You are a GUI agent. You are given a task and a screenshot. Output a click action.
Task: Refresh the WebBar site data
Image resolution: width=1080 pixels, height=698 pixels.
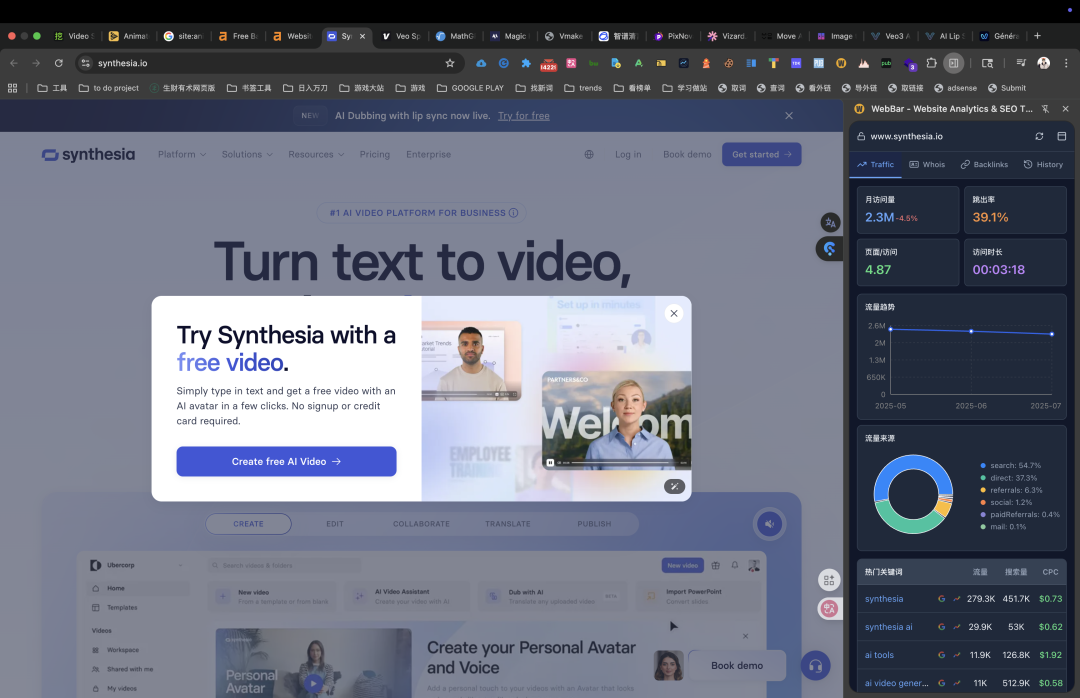1039,136
